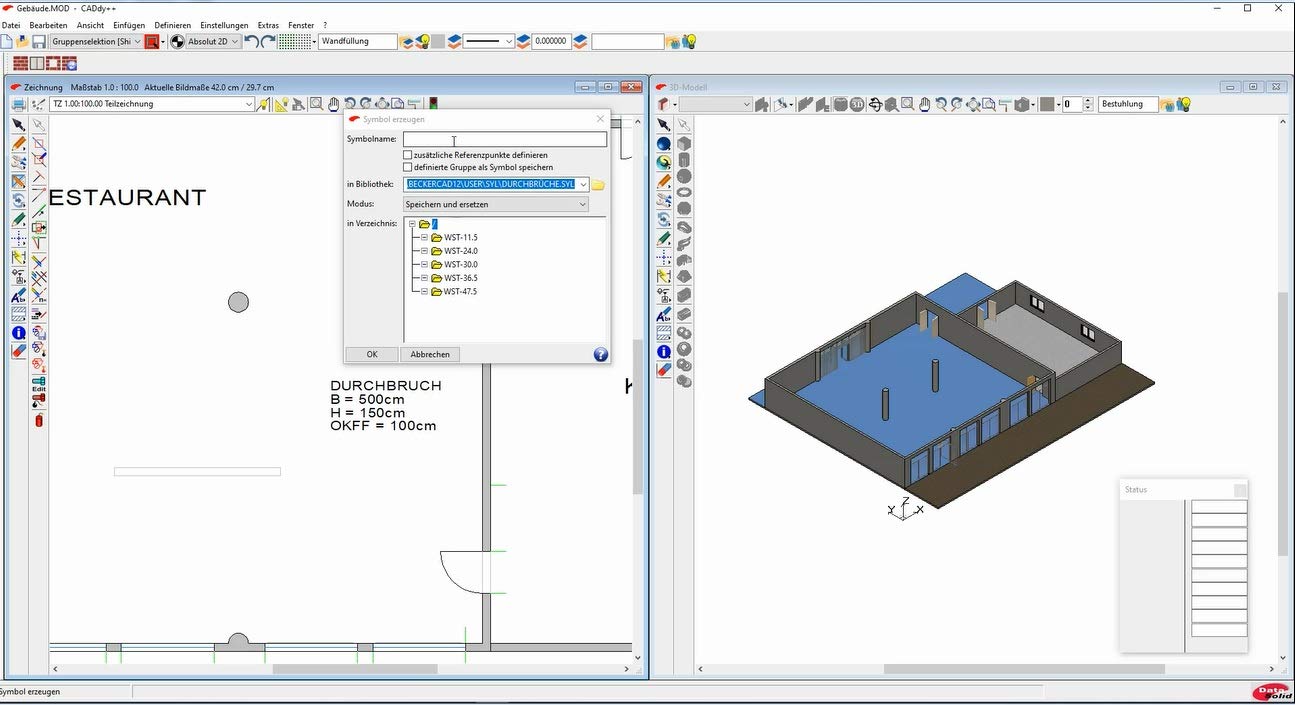Collapse the WST-30.0 tree node

pyautogui.click(x=424, y=264)
